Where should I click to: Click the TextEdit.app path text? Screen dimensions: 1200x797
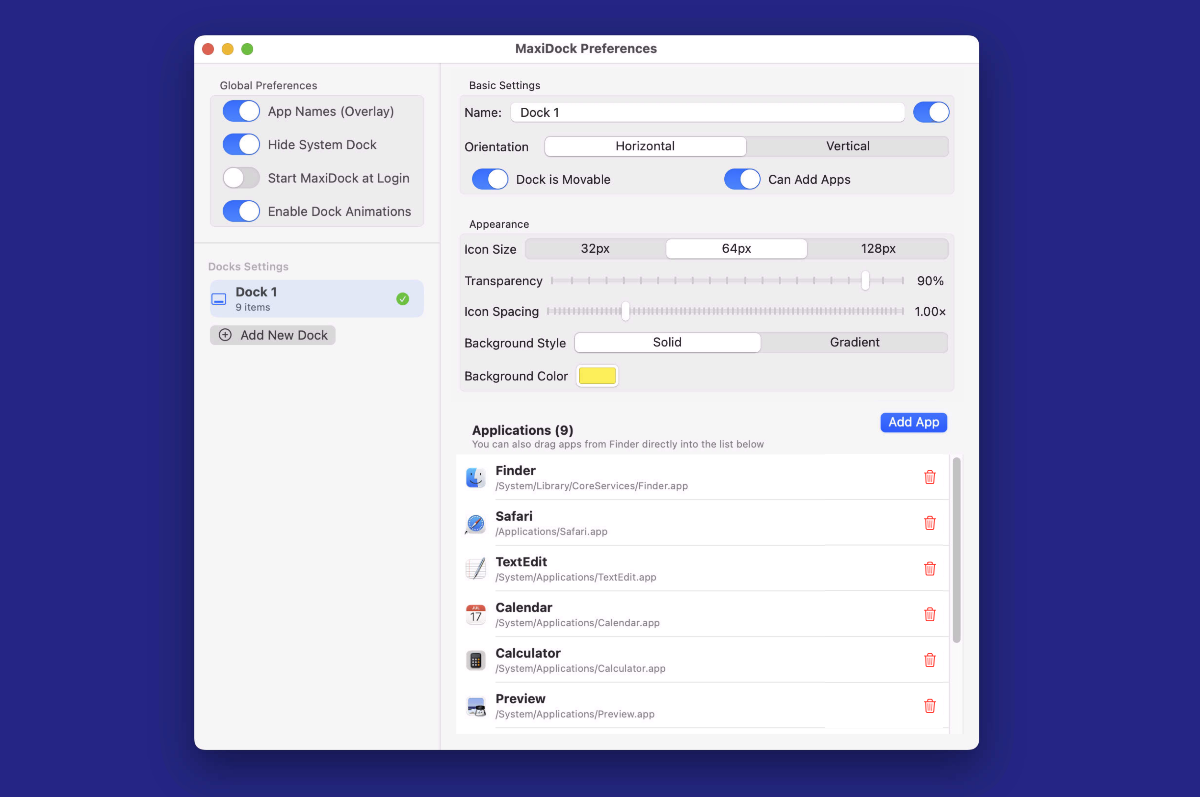[x=576, y=577]
